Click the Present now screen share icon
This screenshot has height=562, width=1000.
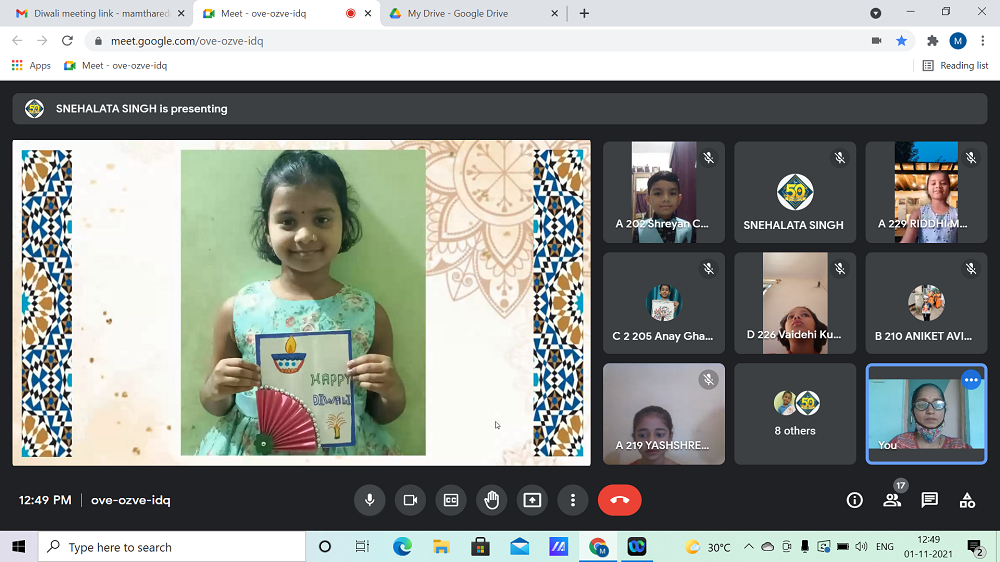(532, 500)
